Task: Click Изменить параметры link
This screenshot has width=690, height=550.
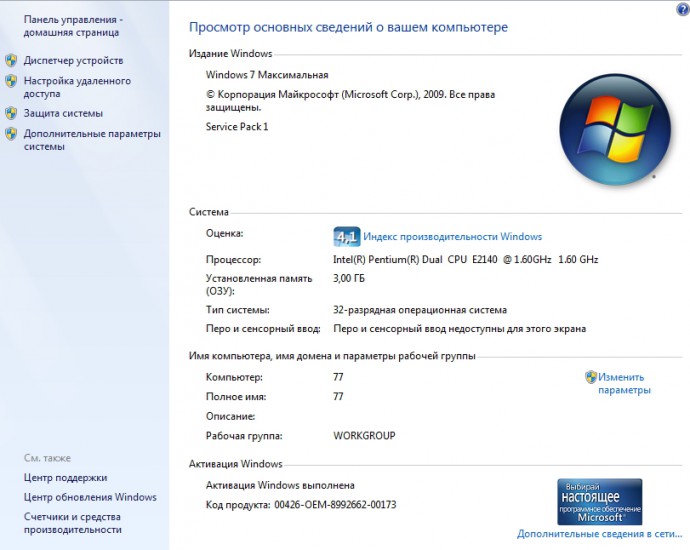Action: [x=624, y=384]
